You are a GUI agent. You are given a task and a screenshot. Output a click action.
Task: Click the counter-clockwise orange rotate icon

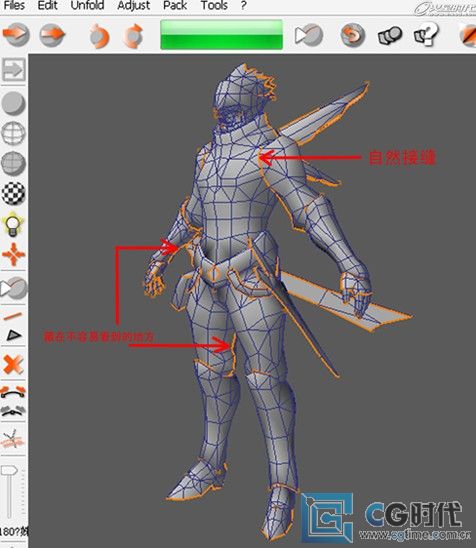tap(99, 35)
